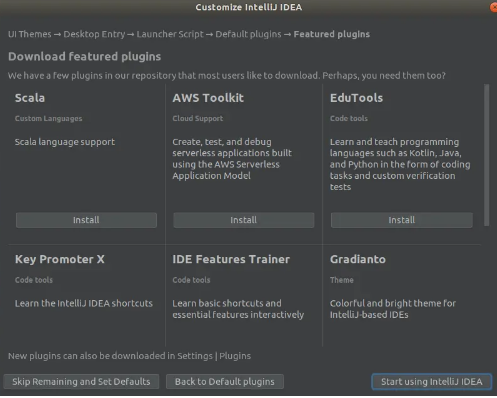Click Skip Remaining and Set Defaults
Screen dimensions: 497x398
coord(81,382)
